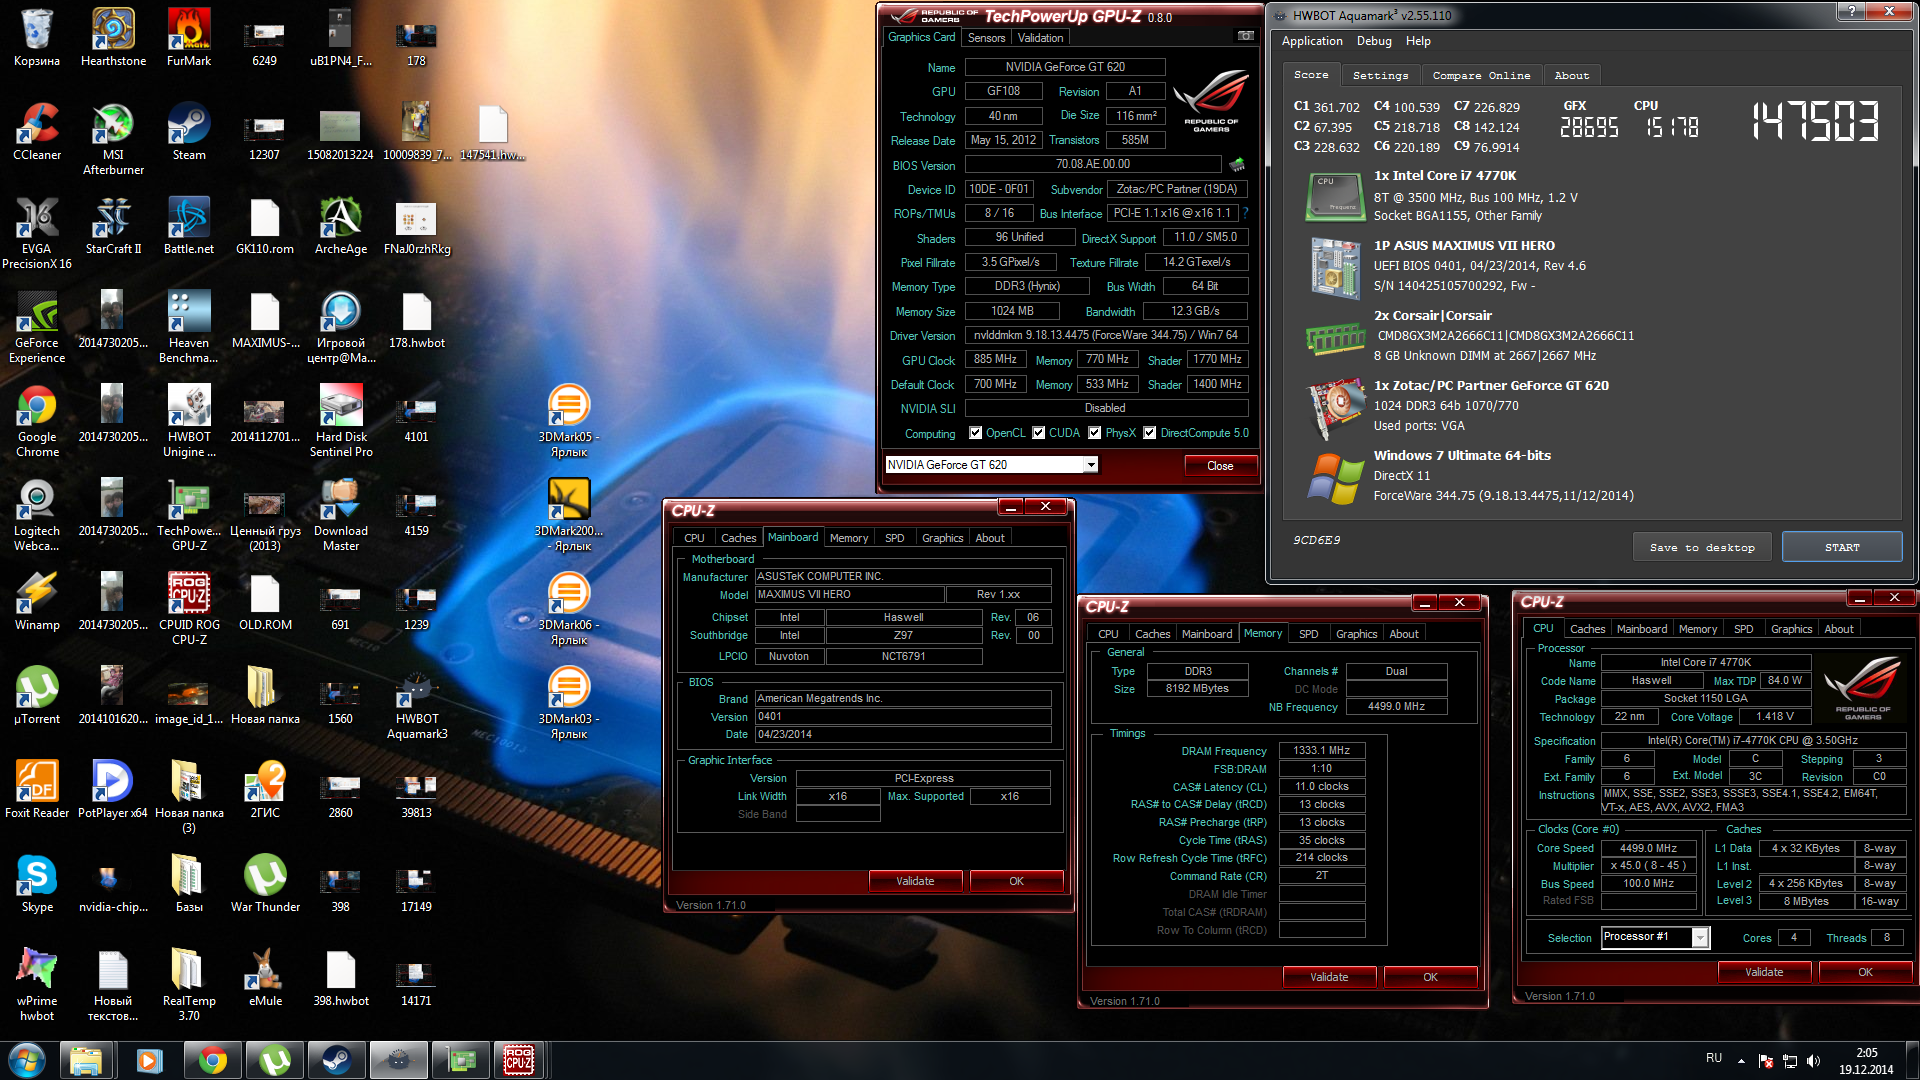The width and height of the screenshot is (1920, 1080).
Task: Select the HWBOT Unigine desktop icon
Action: (189, 421)
